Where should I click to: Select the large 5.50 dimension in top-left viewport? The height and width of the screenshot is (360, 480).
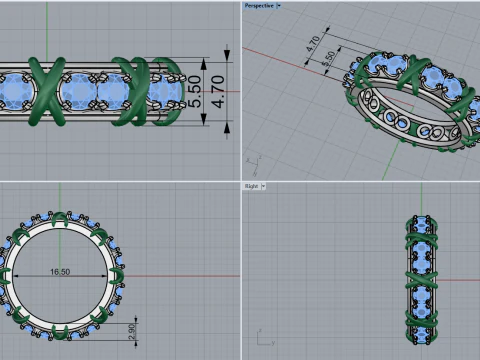(x=195, y=91)
